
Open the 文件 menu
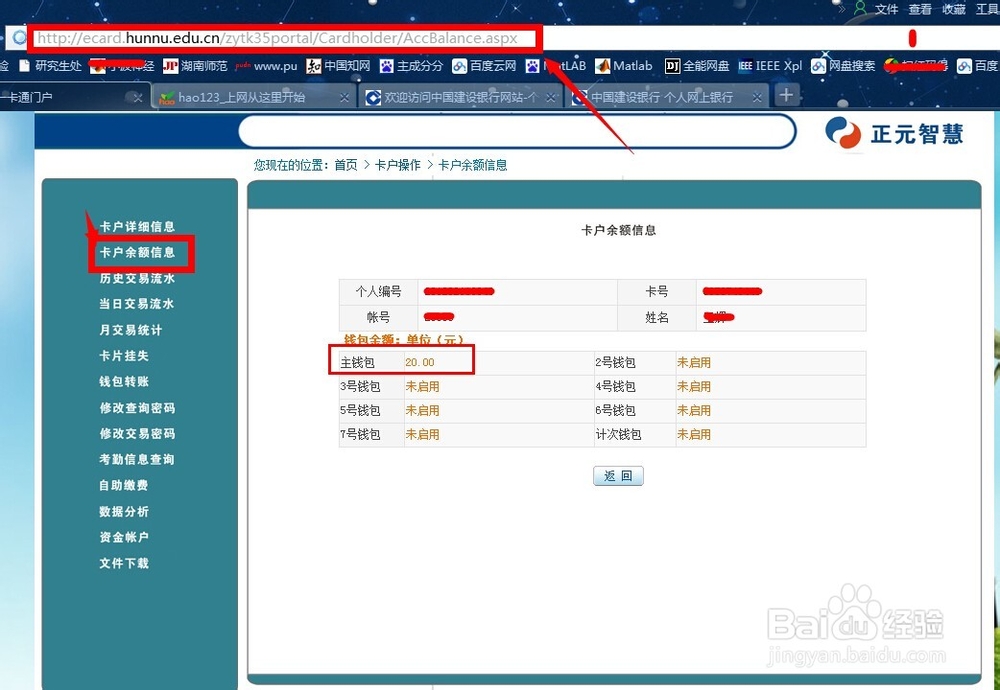[x=886, y=8]
